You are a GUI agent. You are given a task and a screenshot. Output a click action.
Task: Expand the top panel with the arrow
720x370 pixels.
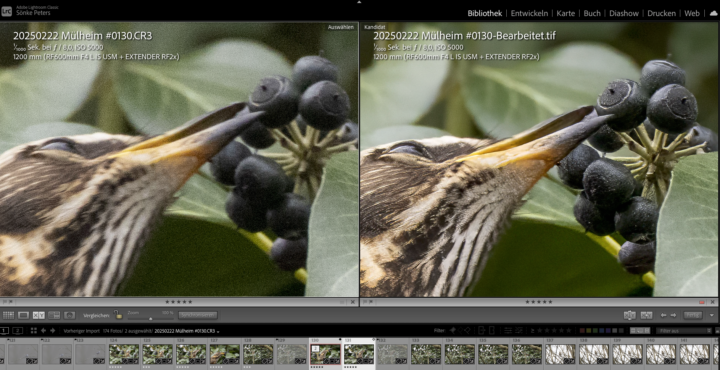360,2
